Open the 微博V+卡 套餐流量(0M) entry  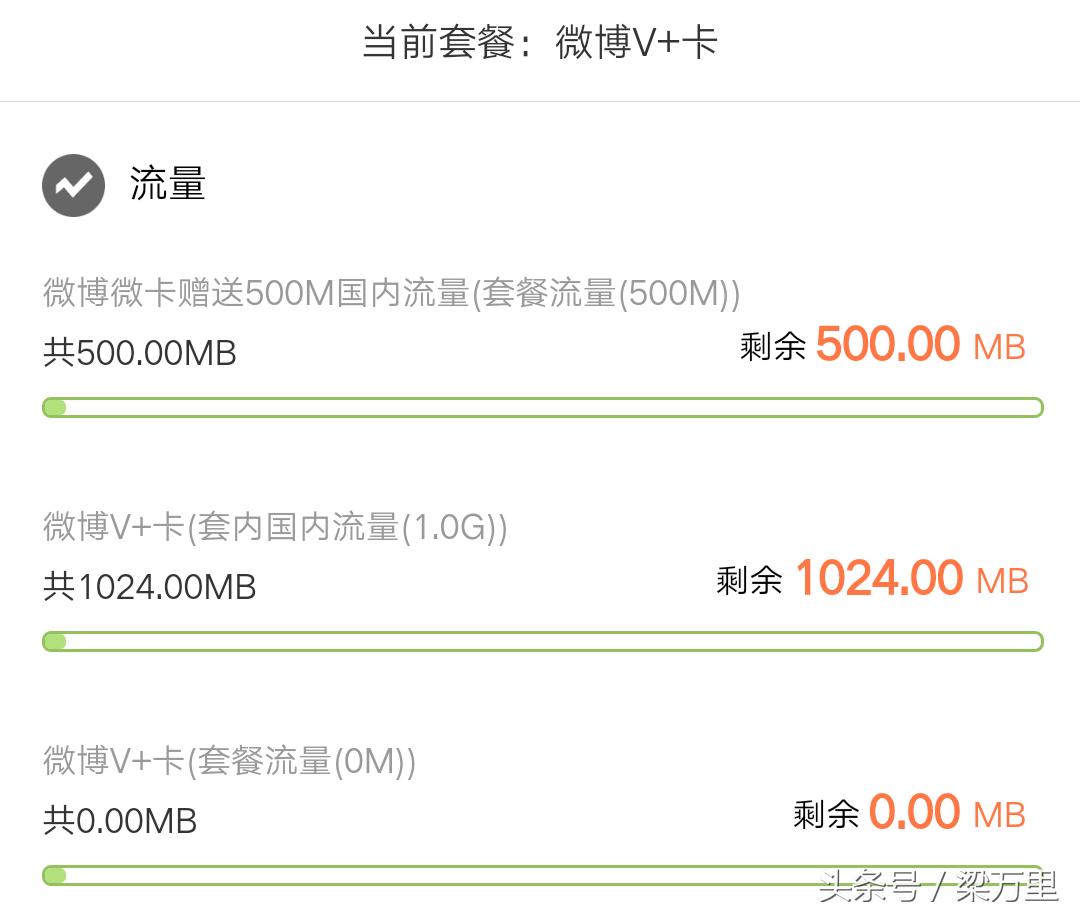[x=229, y=762]
